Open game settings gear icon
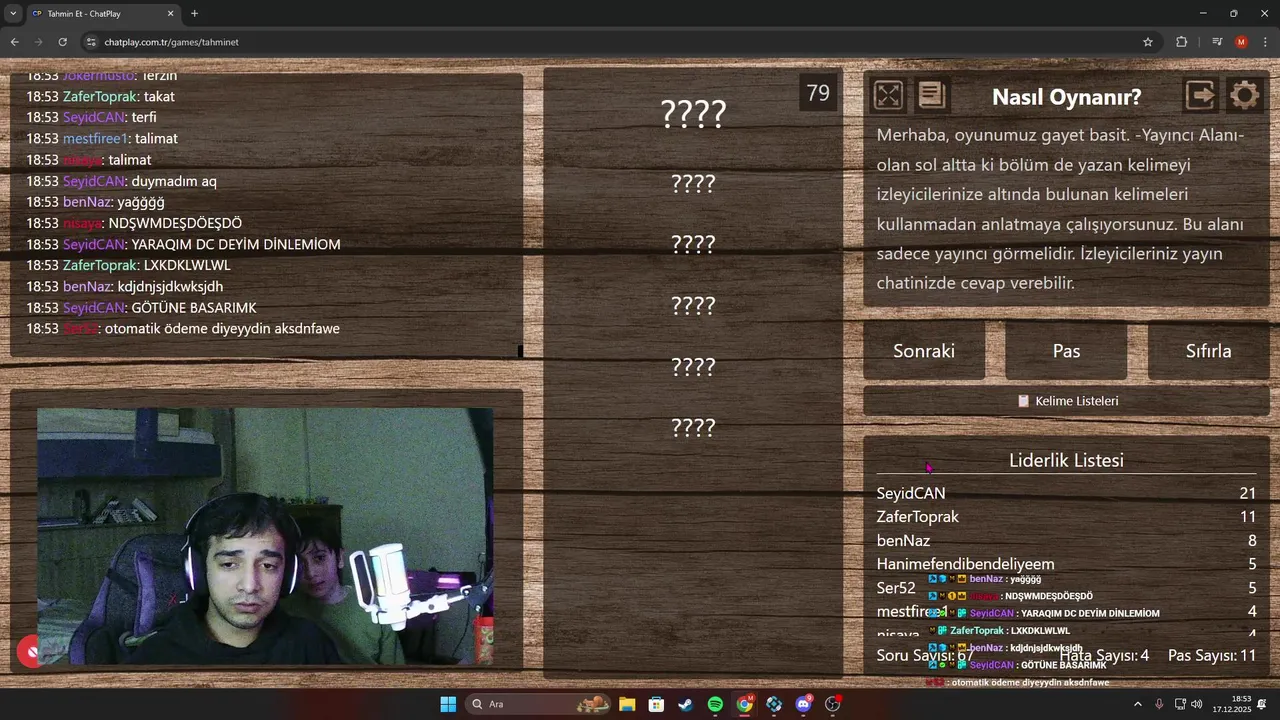The width and height of the screenshot is (1280, 720). [x=1245, y=96]
